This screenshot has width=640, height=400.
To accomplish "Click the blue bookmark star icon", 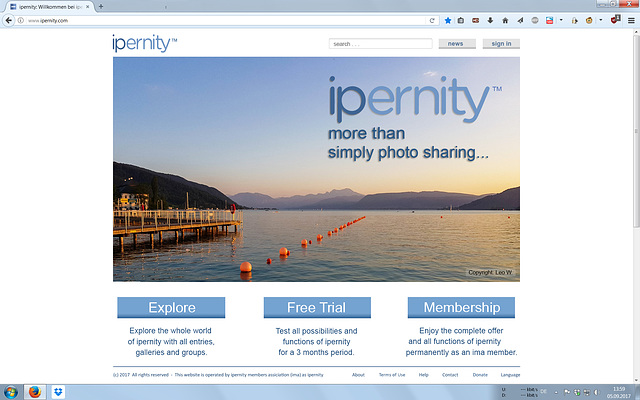I will 448,20.
